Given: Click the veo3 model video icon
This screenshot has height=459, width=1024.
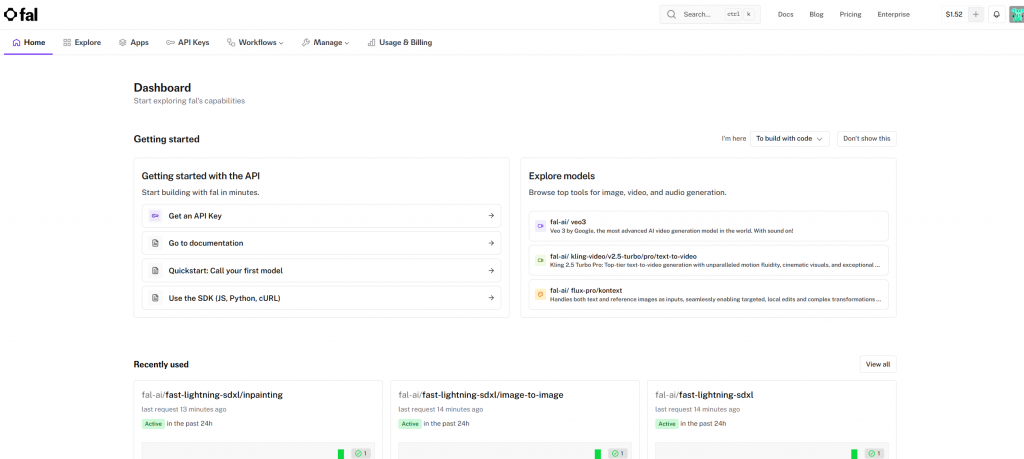Looking at the screenshot, I should [540, 226].
